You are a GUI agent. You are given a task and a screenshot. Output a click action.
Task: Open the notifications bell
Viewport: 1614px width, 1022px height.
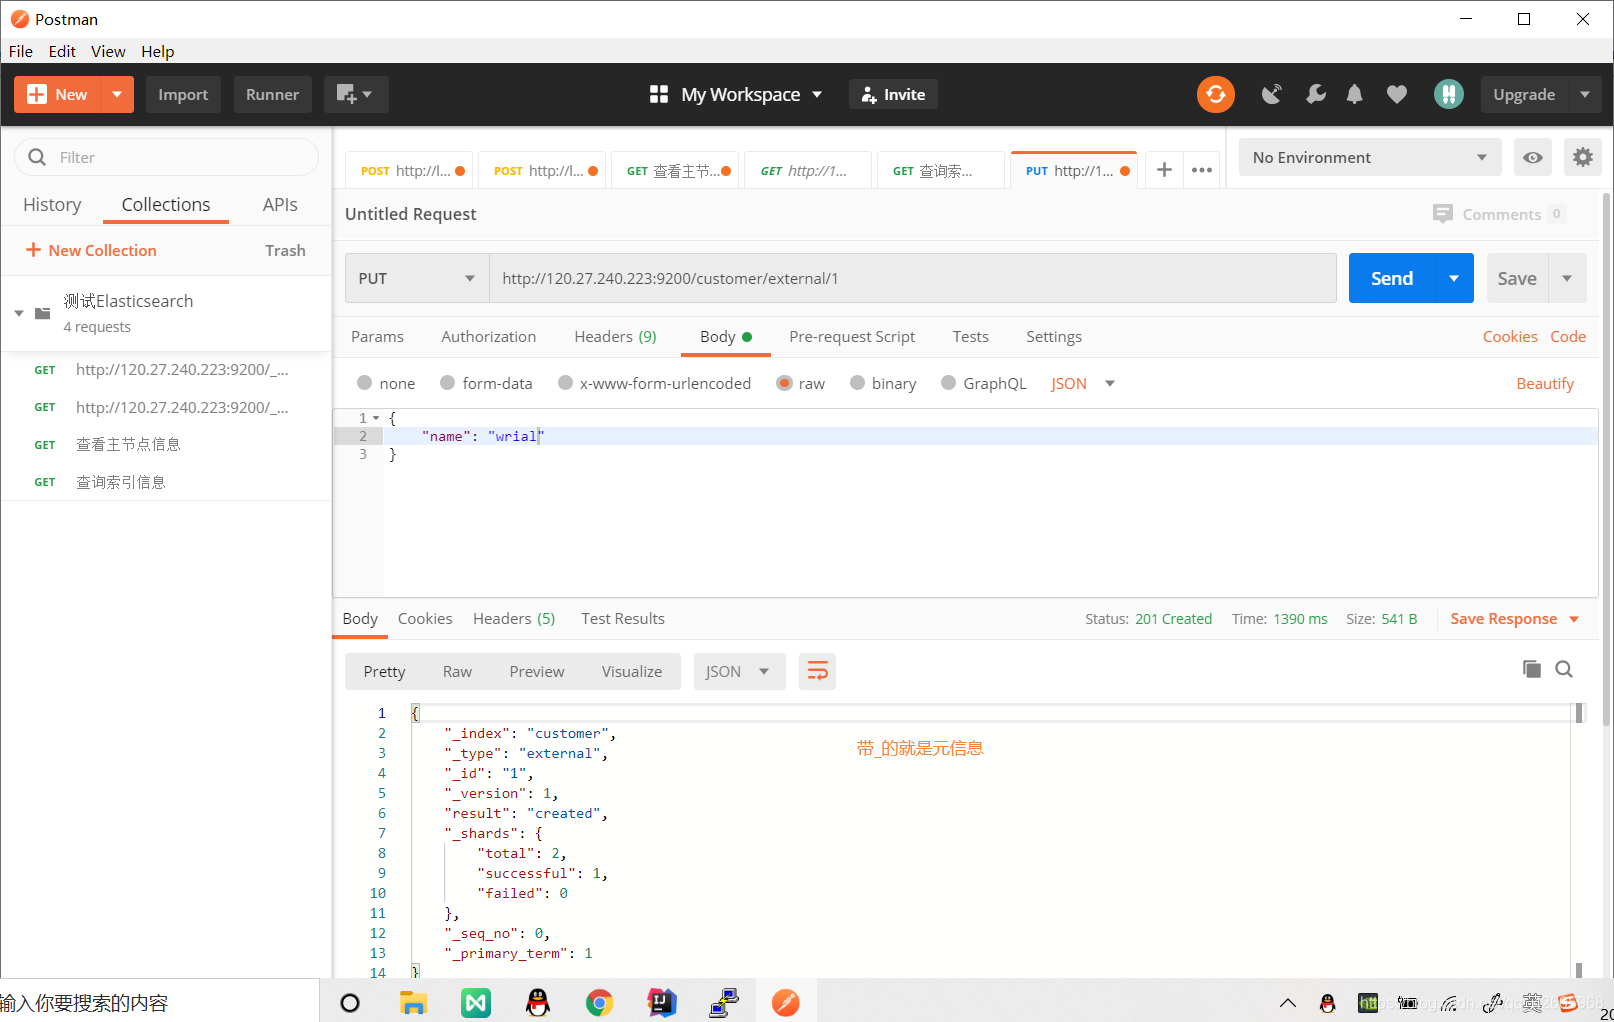1354,94
